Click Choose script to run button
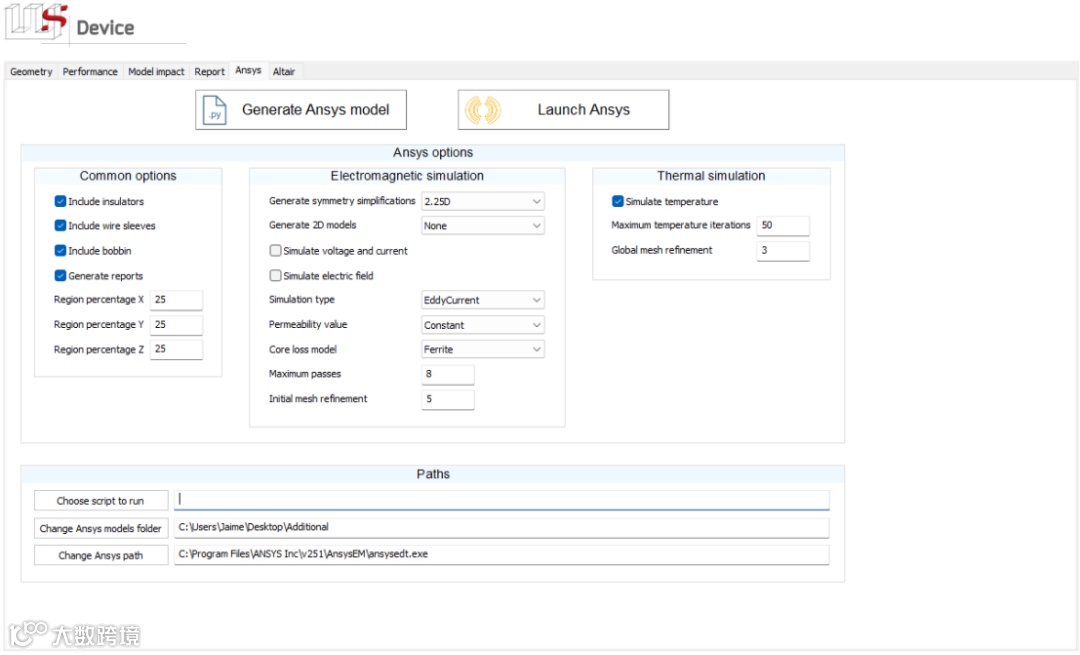The height and width of the screenshot is (655, 1080). click(101, 501)
